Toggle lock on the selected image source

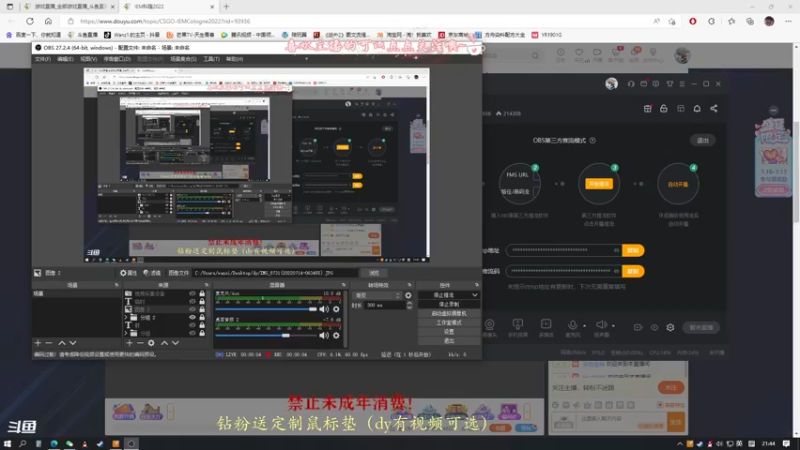(202, 309)
